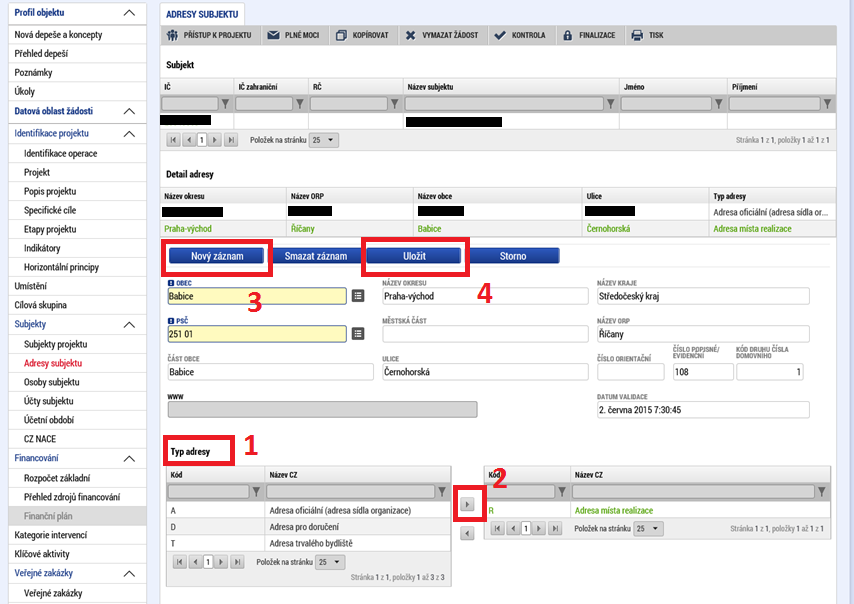This screenshot has height=604, width=854.
Task: Open the Obec list picker icon
Action: 358,296
